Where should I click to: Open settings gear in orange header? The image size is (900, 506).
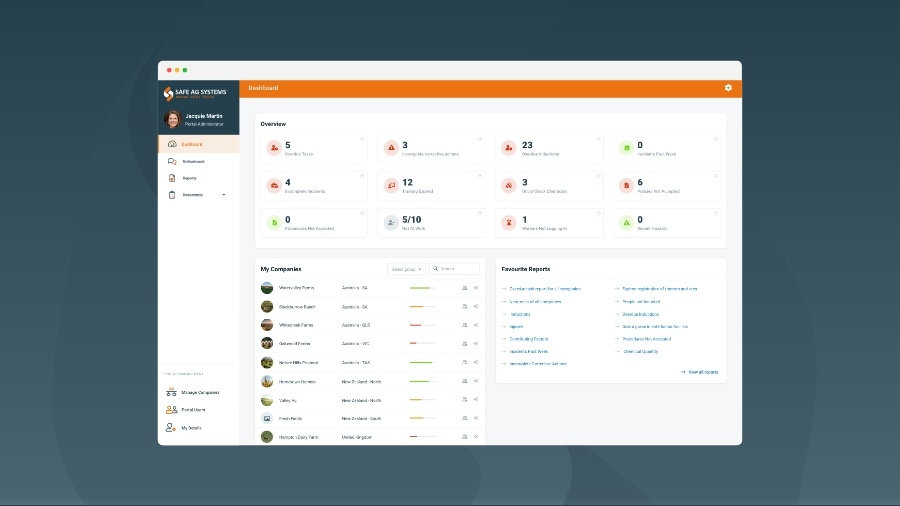point(728,88)
